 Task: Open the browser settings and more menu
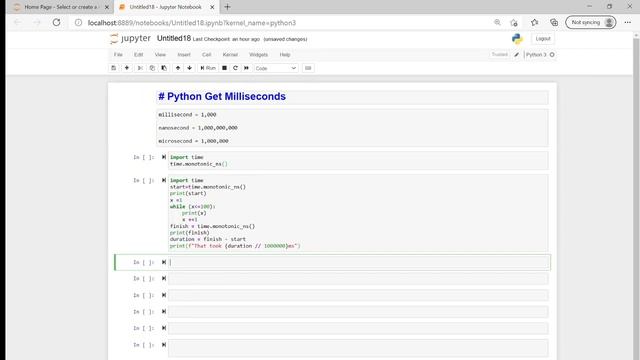pyautogui.click(x=627, y=23)
